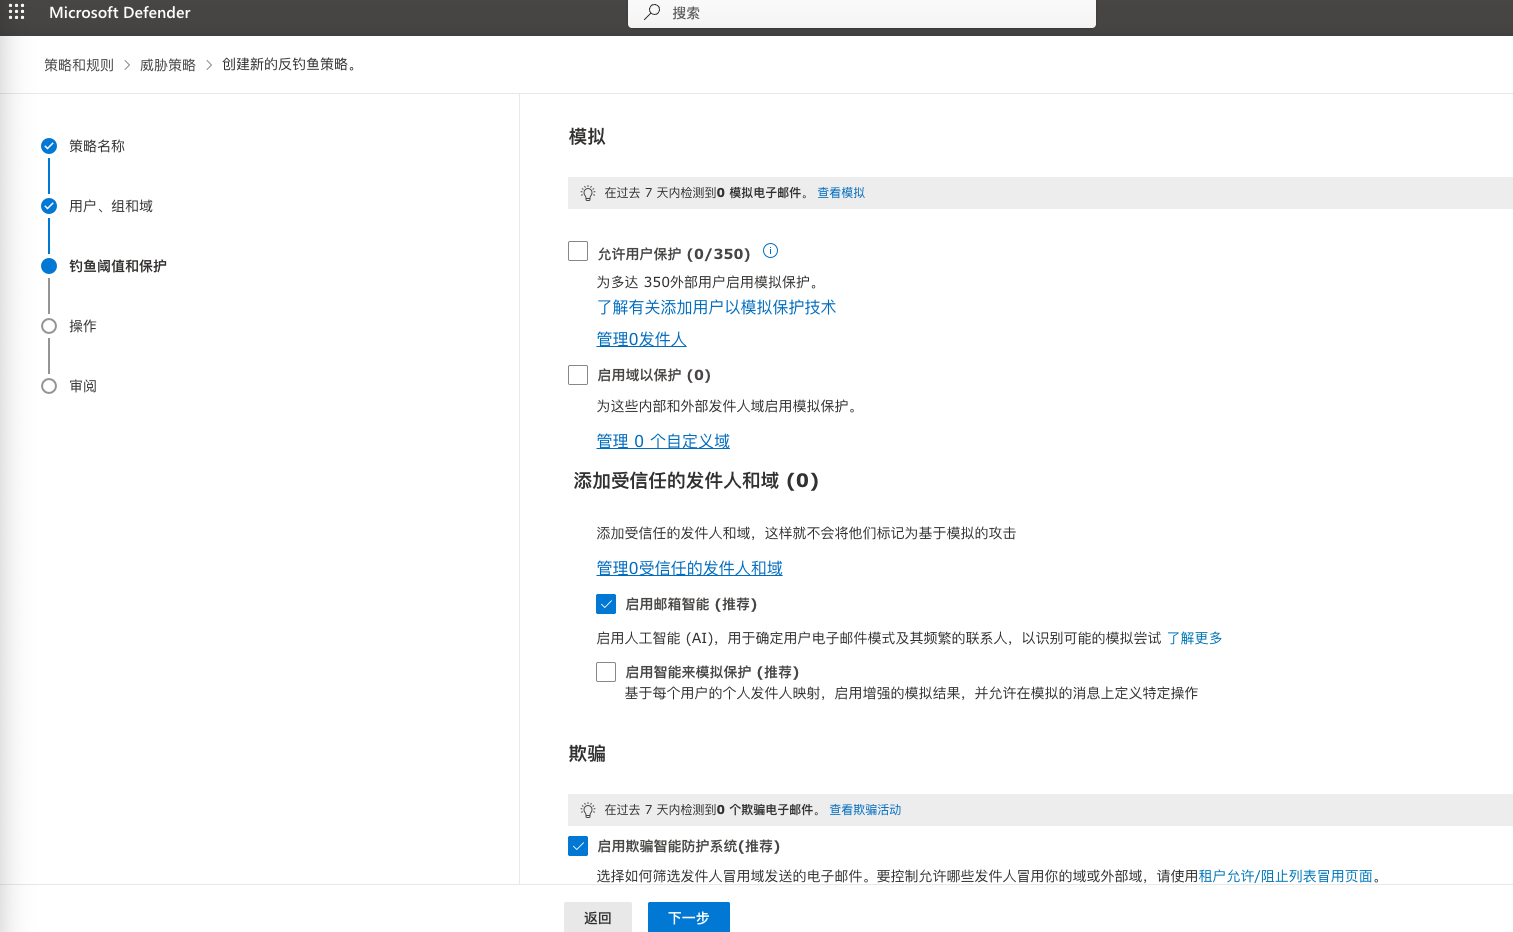The height and width of the screenshot is (932, 1513).
Task: Click the lightbulb icon in the 模拟 banner
Action: [x=588, y=193]
